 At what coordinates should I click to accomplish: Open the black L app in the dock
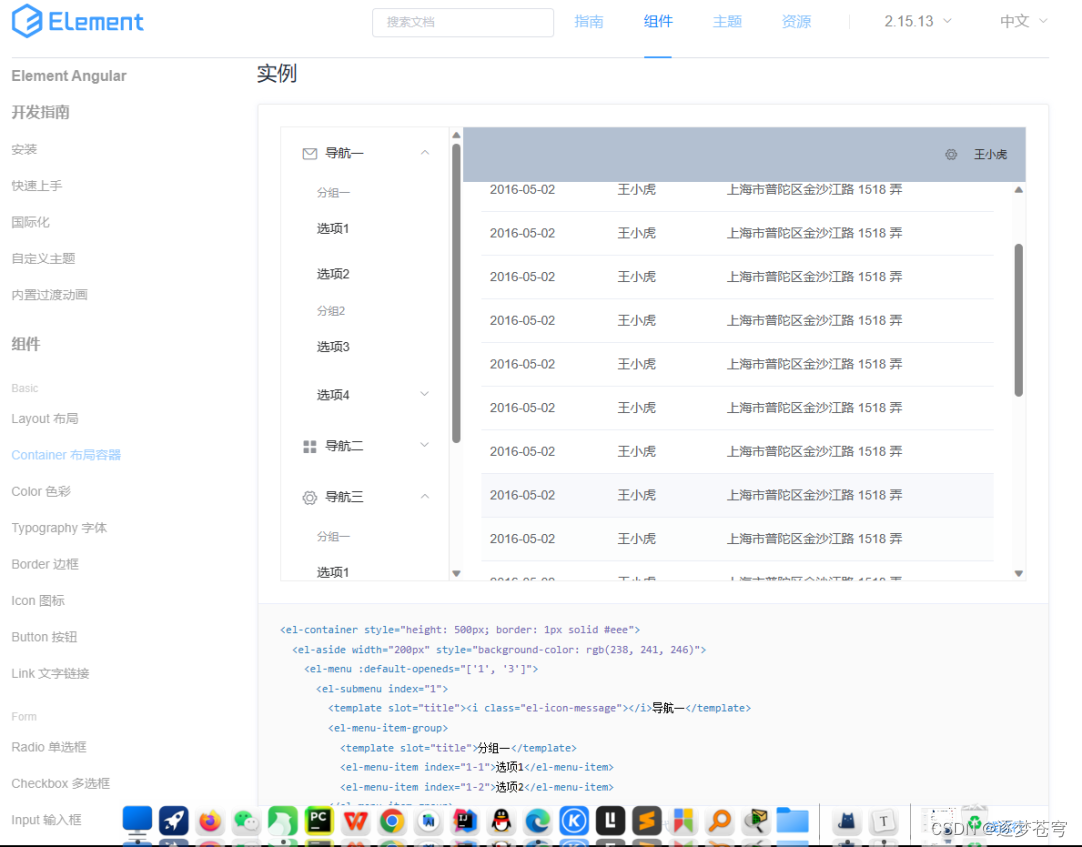(611, 821)
